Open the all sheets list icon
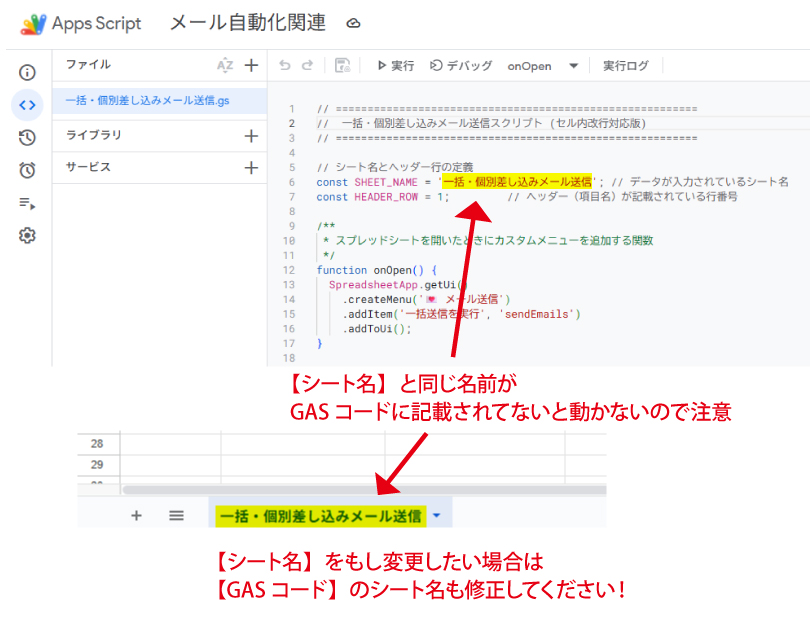 click(x=177, y=516)
